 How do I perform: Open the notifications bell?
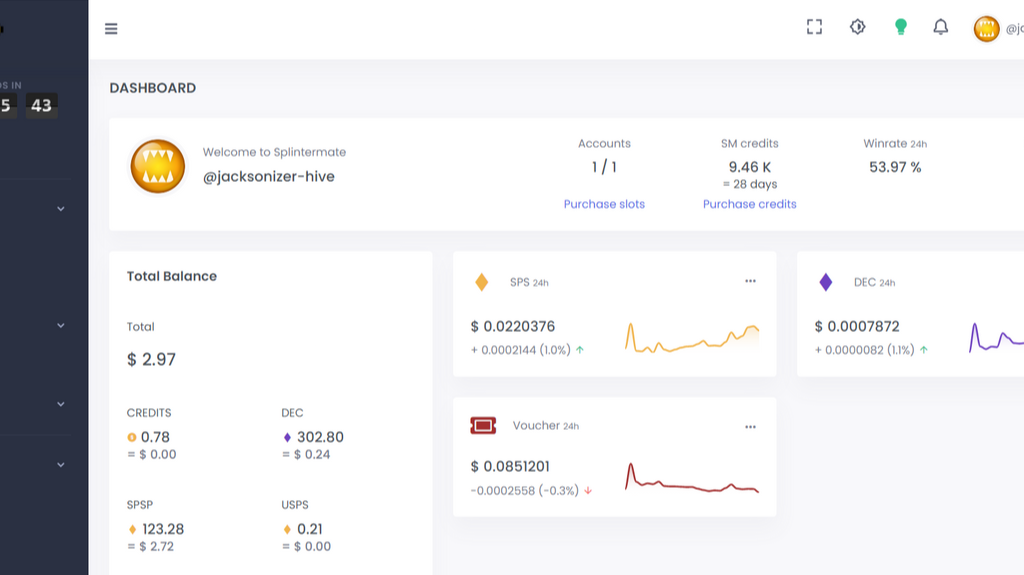click(x=940, y=28)
